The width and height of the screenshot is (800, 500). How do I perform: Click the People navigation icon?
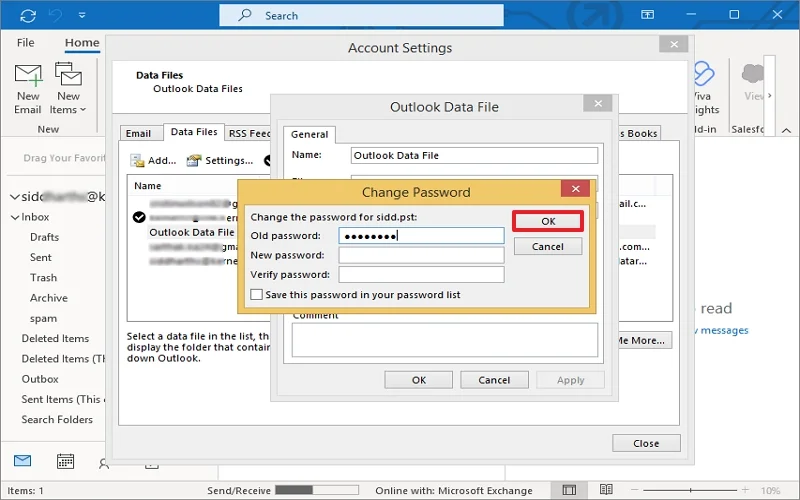point(104,463)
